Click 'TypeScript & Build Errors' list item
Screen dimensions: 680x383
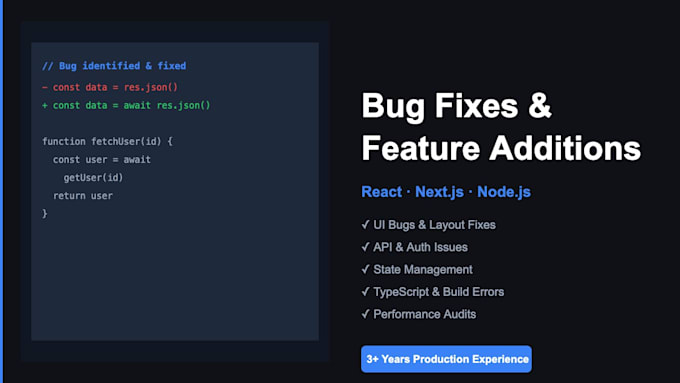point(433,292)
